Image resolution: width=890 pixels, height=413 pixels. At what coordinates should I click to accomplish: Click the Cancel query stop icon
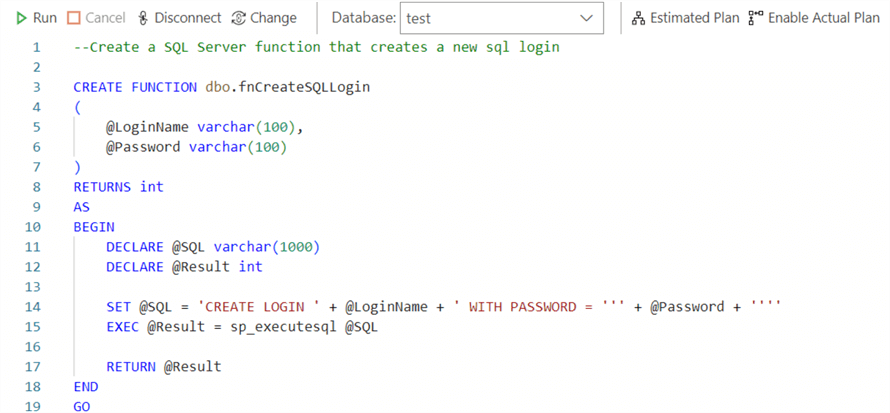click(74, 18)
